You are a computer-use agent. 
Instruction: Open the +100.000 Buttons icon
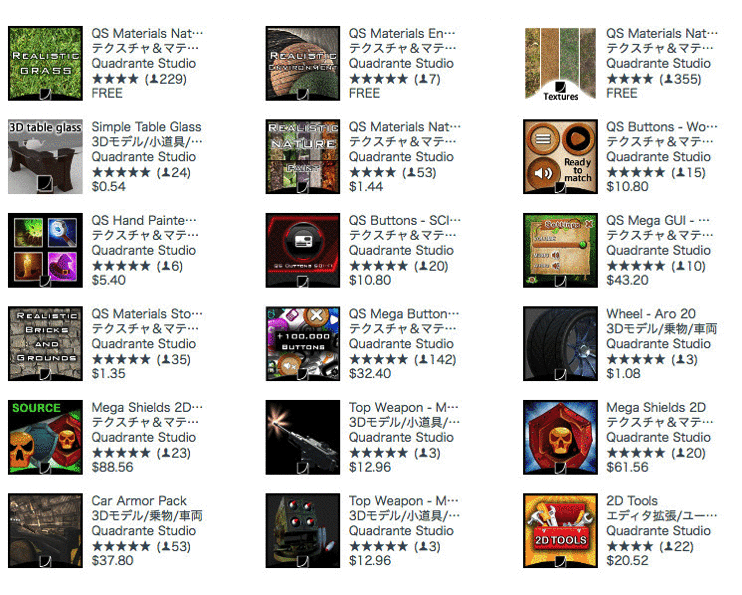coord(303,344)
